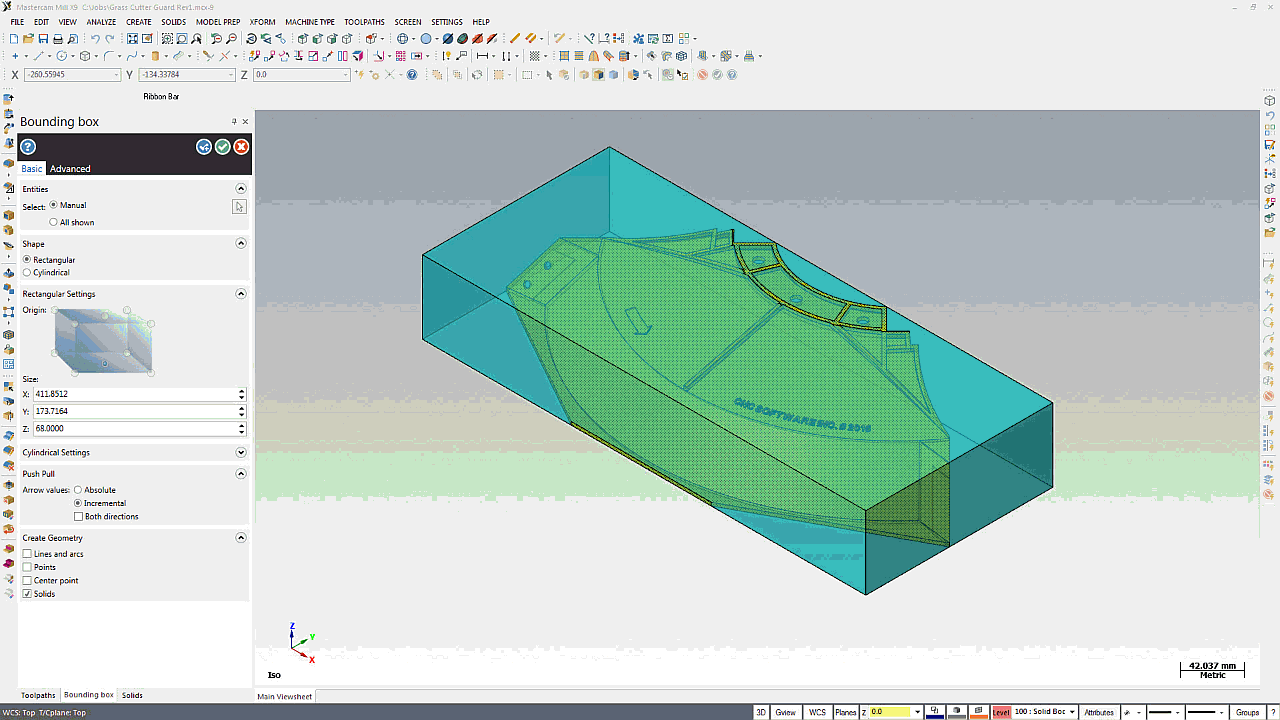Collapse the Push Pull section

(x=241, y=474)
